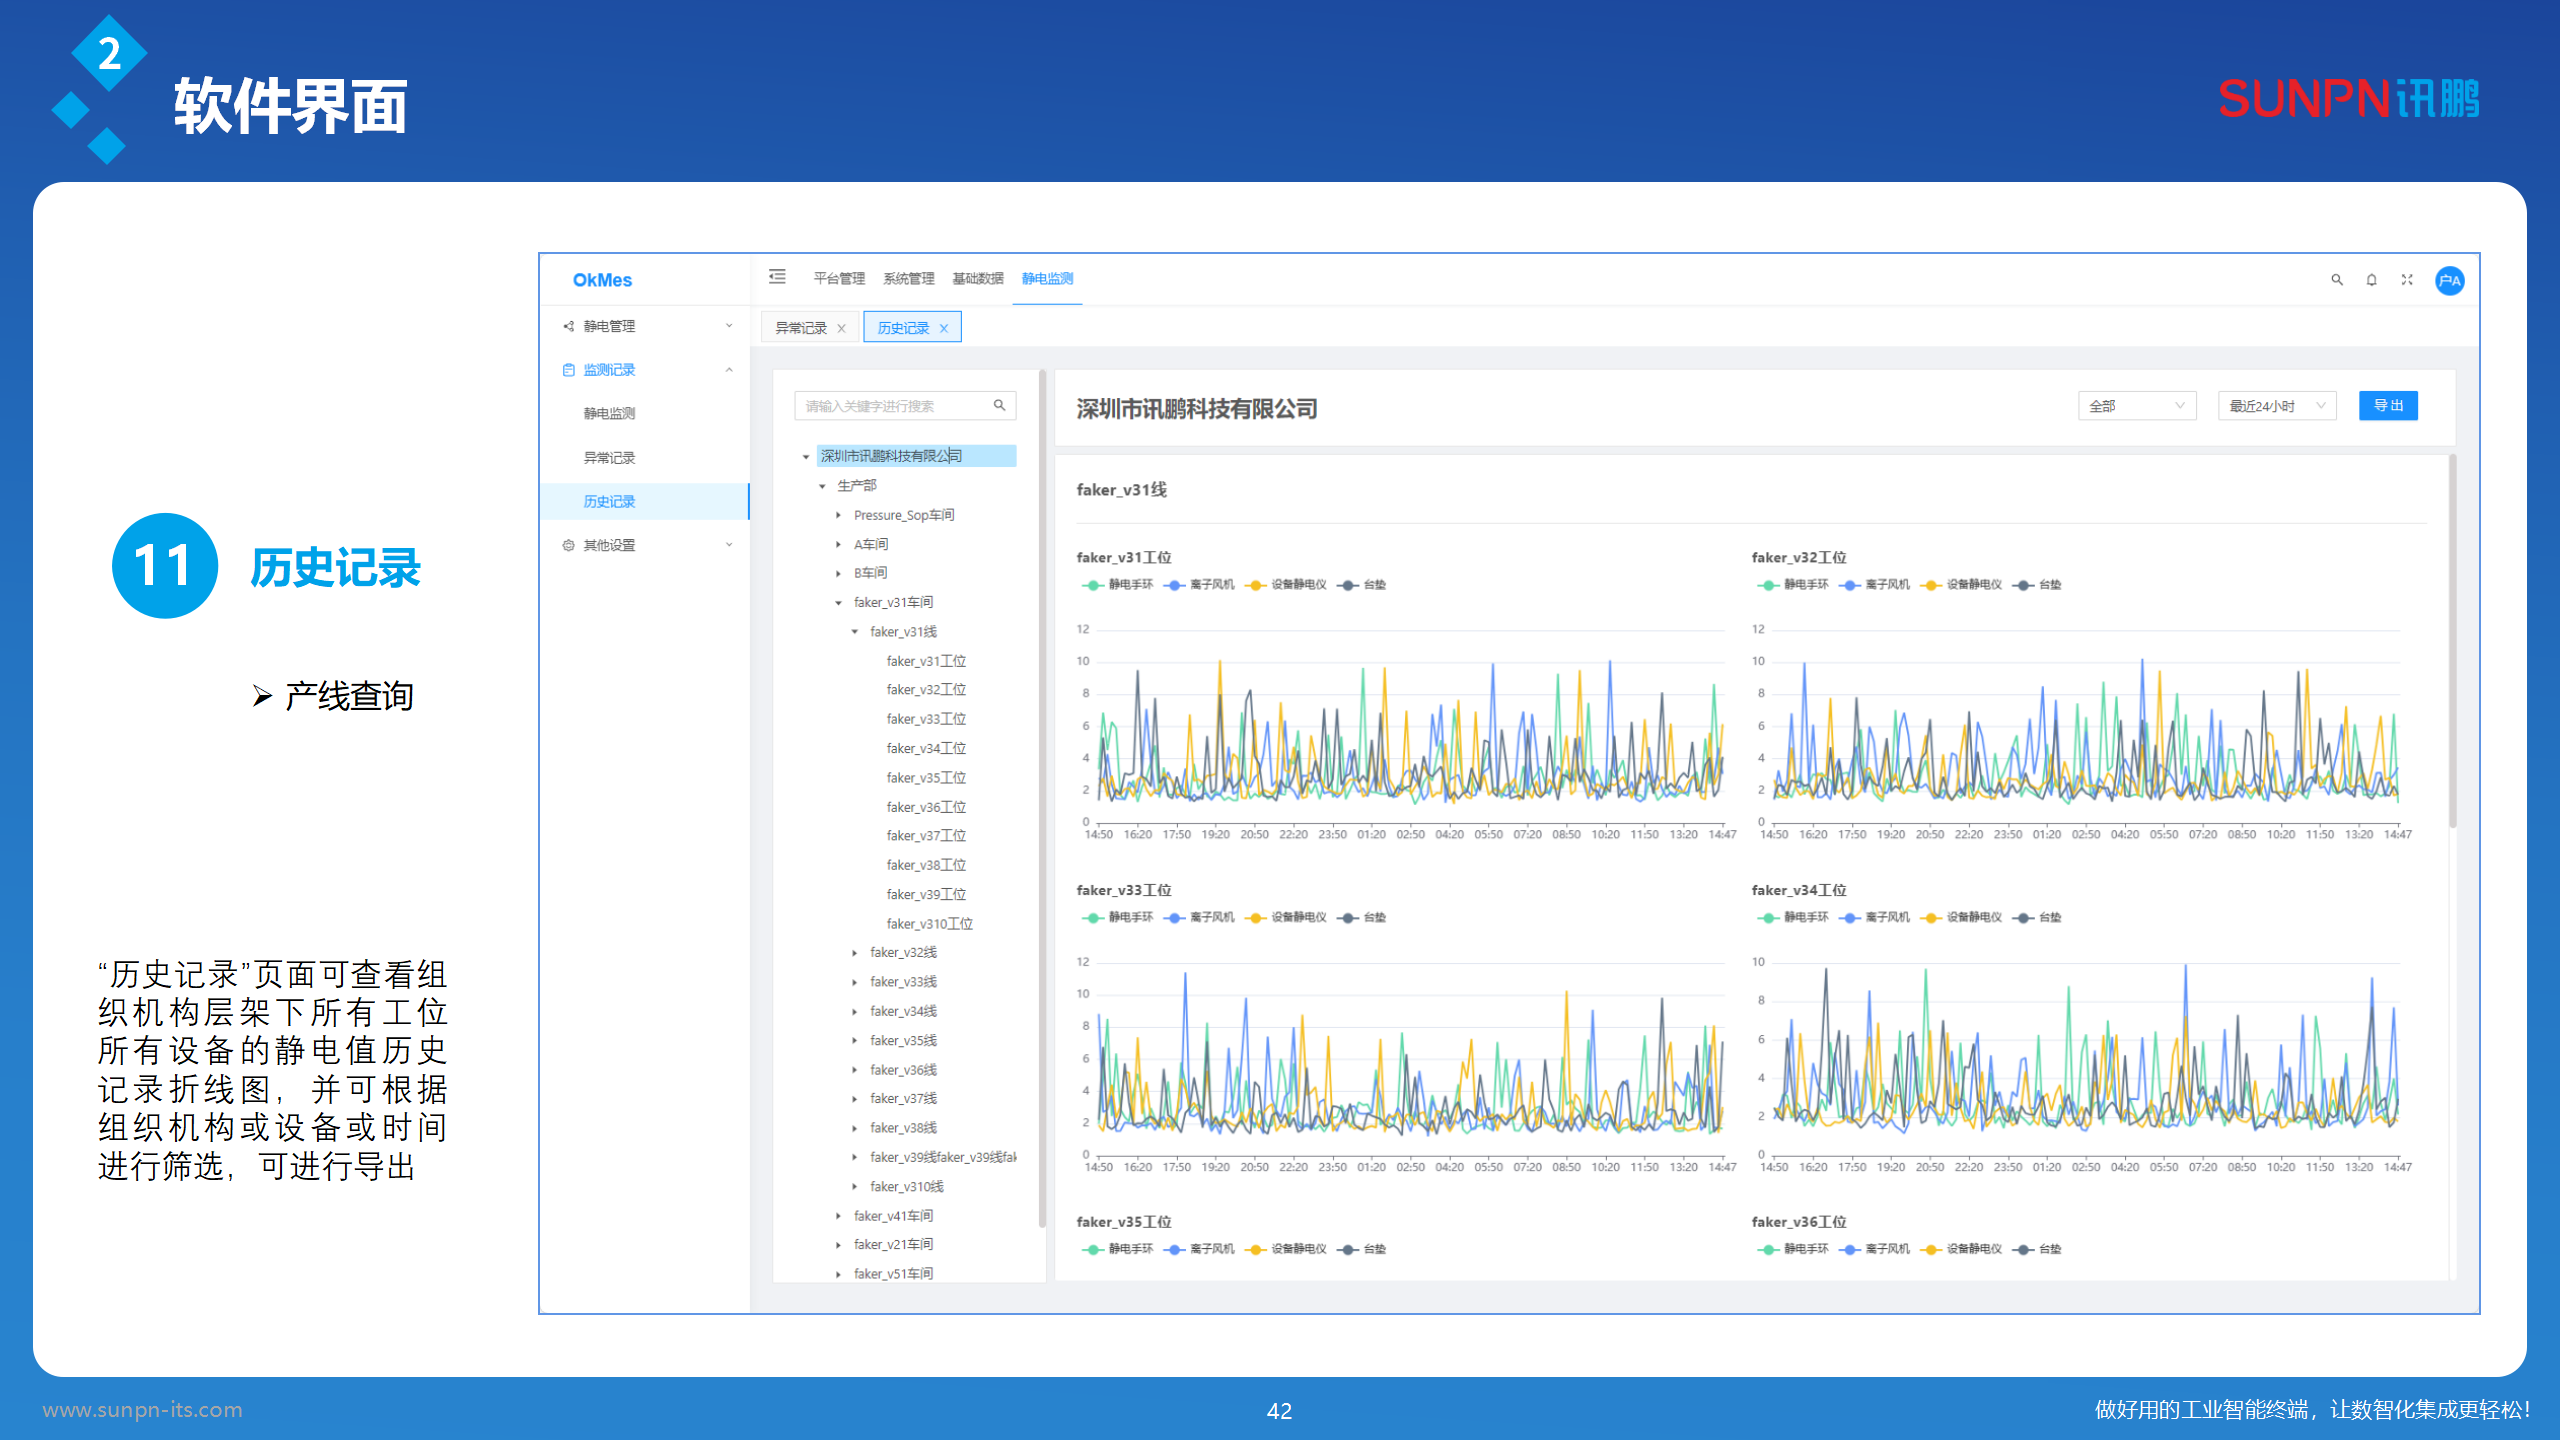
Task: Open the 全部 device filter dropdown
Action: [x=2136, y=406]
